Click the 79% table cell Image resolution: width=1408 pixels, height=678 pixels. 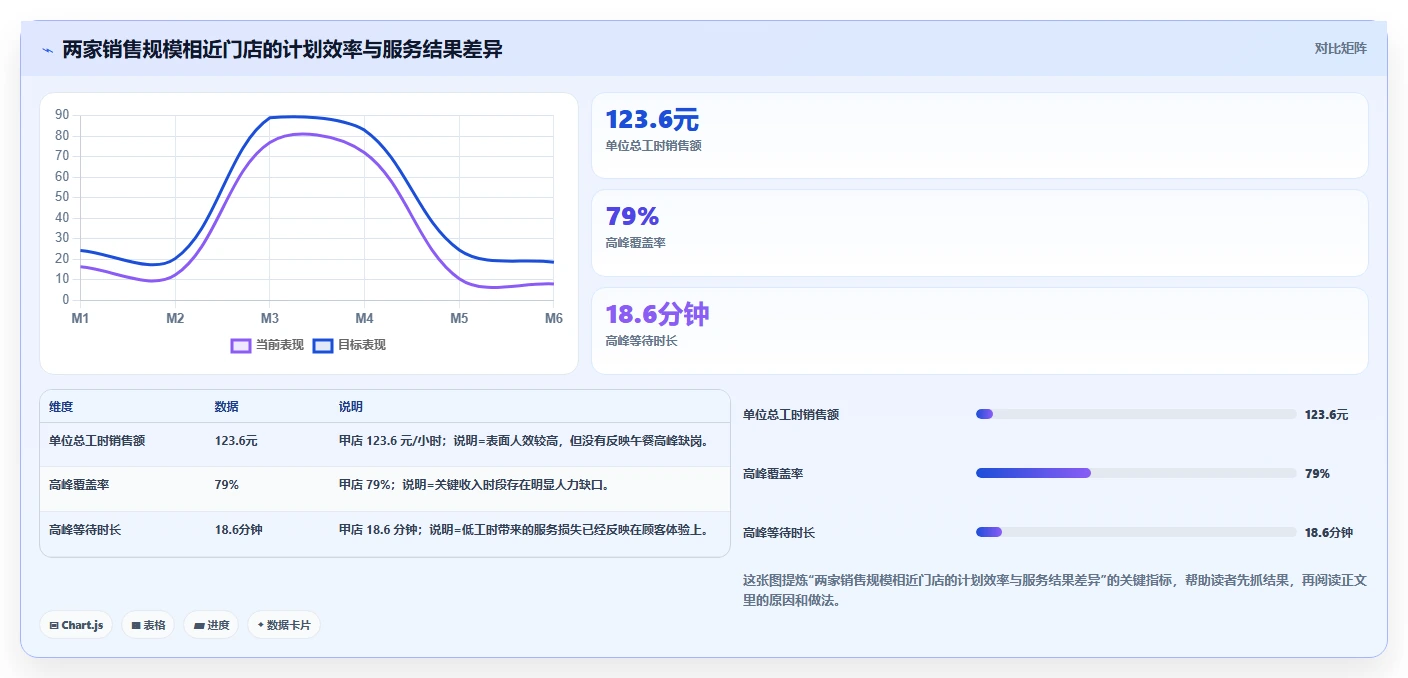coord(227,485)
